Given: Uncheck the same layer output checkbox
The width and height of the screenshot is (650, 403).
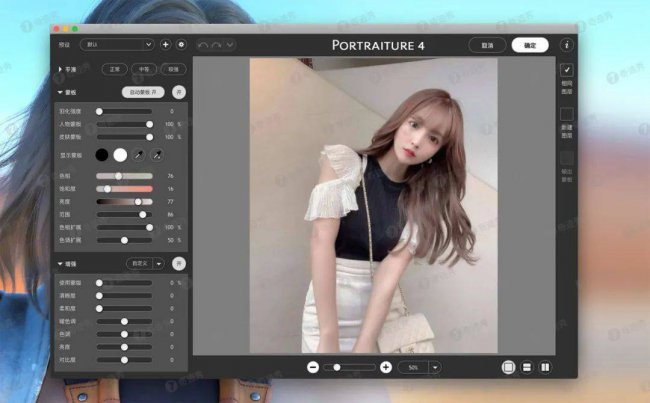Looking at the screenshot, I should click(x=567, y=70).
